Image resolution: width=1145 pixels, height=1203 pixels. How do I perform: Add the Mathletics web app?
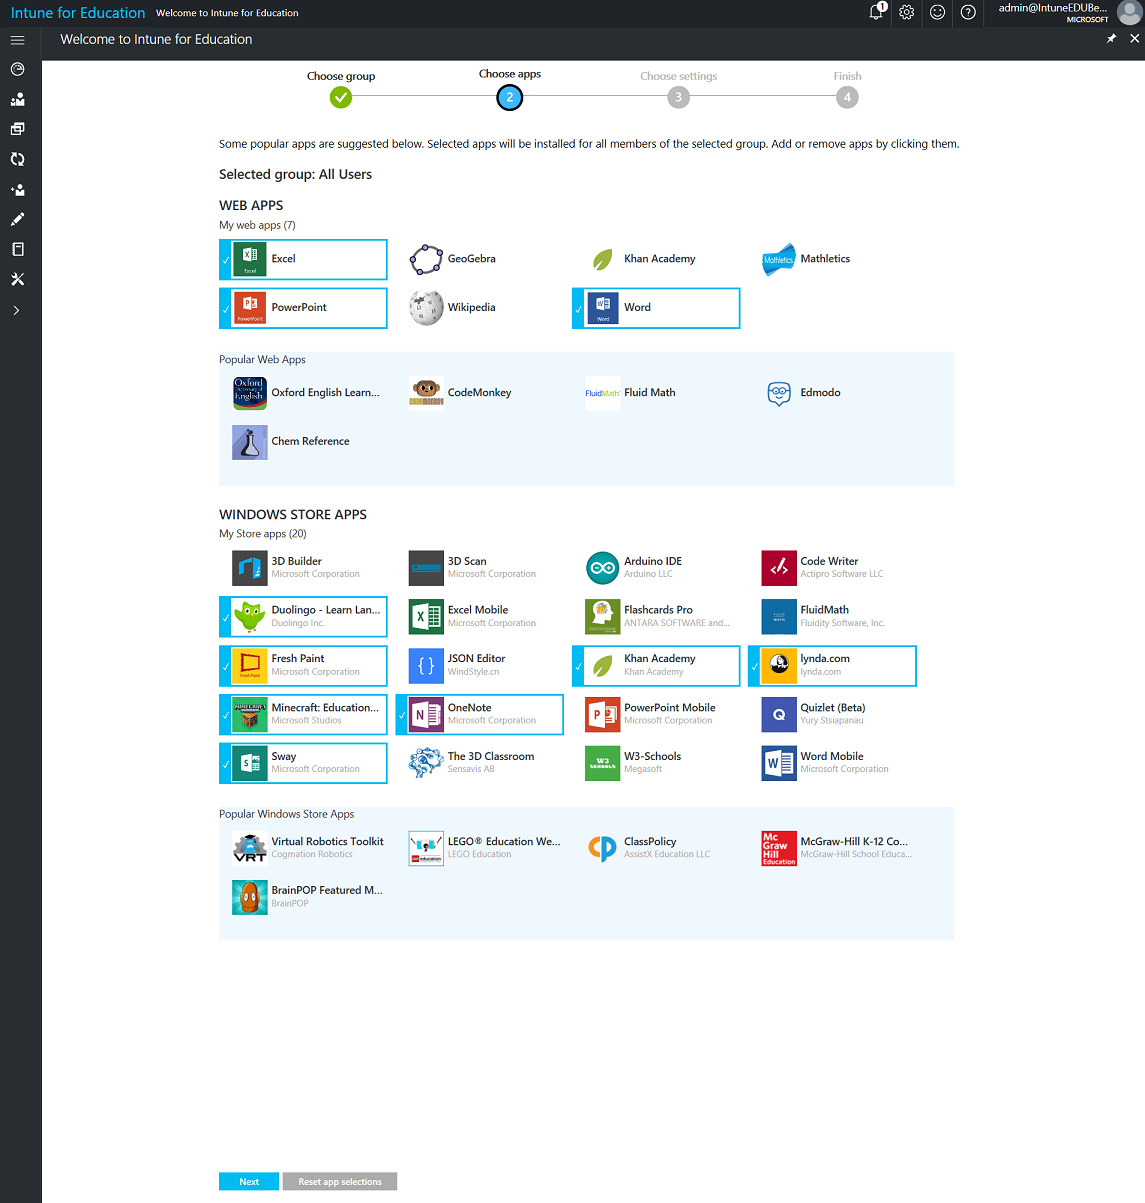832,259
